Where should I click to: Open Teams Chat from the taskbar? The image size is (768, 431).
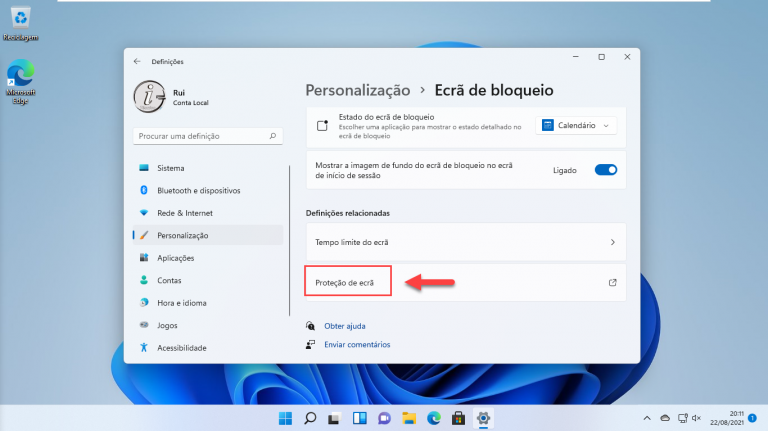[384, 418]
